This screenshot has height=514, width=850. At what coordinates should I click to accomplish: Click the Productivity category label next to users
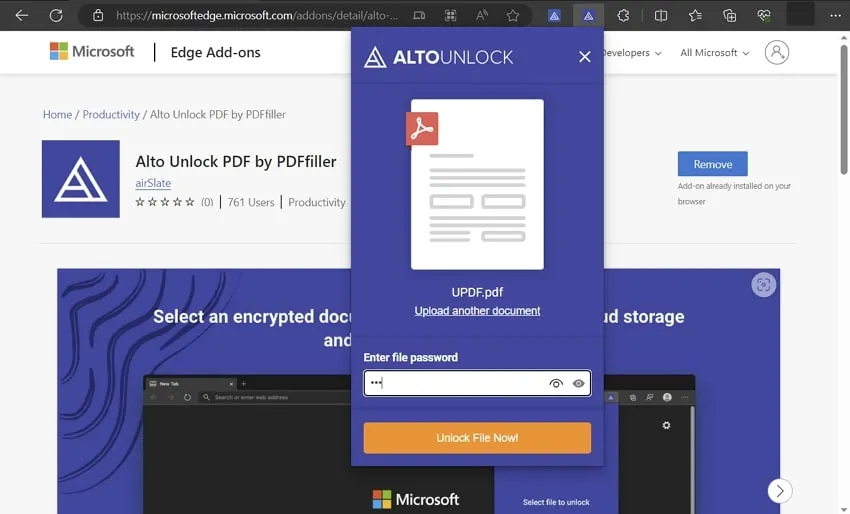point(317,202)
